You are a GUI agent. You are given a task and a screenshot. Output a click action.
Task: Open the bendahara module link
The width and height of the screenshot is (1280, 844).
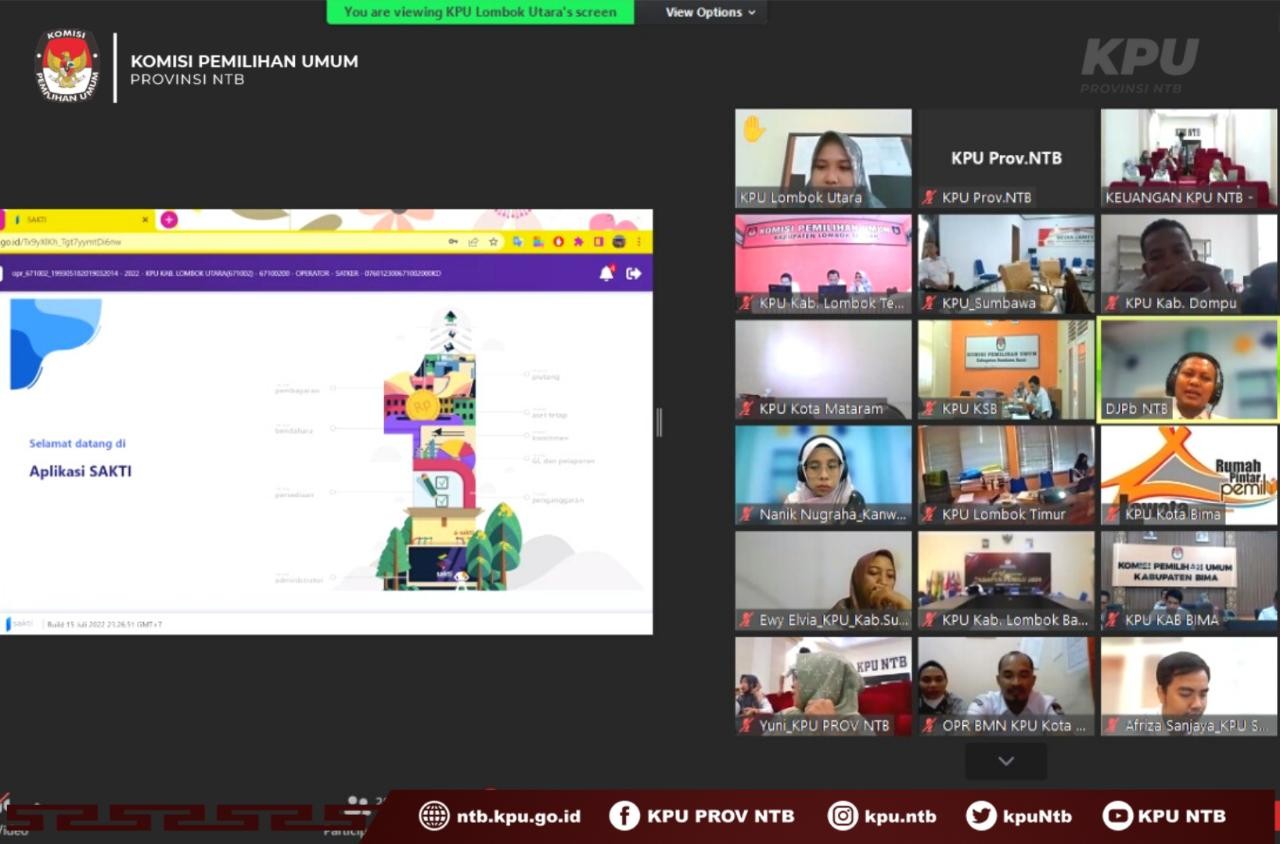[x=294, y=430]
